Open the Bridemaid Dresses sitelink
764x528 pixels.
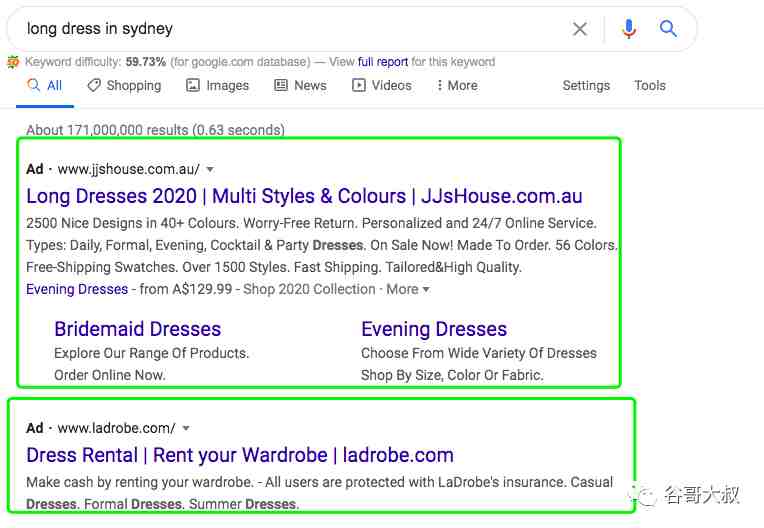[x=138, y=329]
